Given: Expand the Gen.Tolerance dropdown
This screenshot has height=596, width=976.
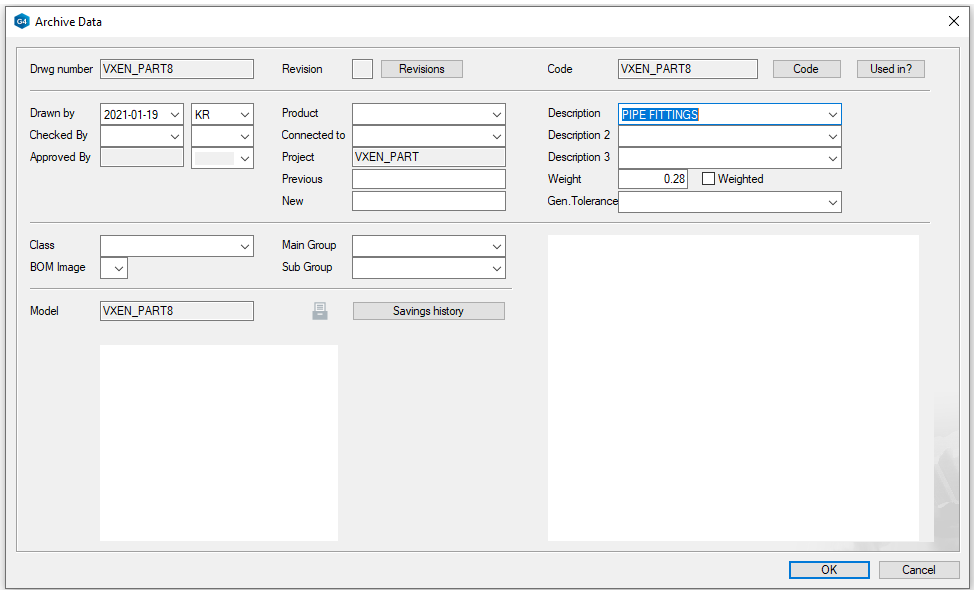Looking at the screenshot, I should click(x=832, y=203).
